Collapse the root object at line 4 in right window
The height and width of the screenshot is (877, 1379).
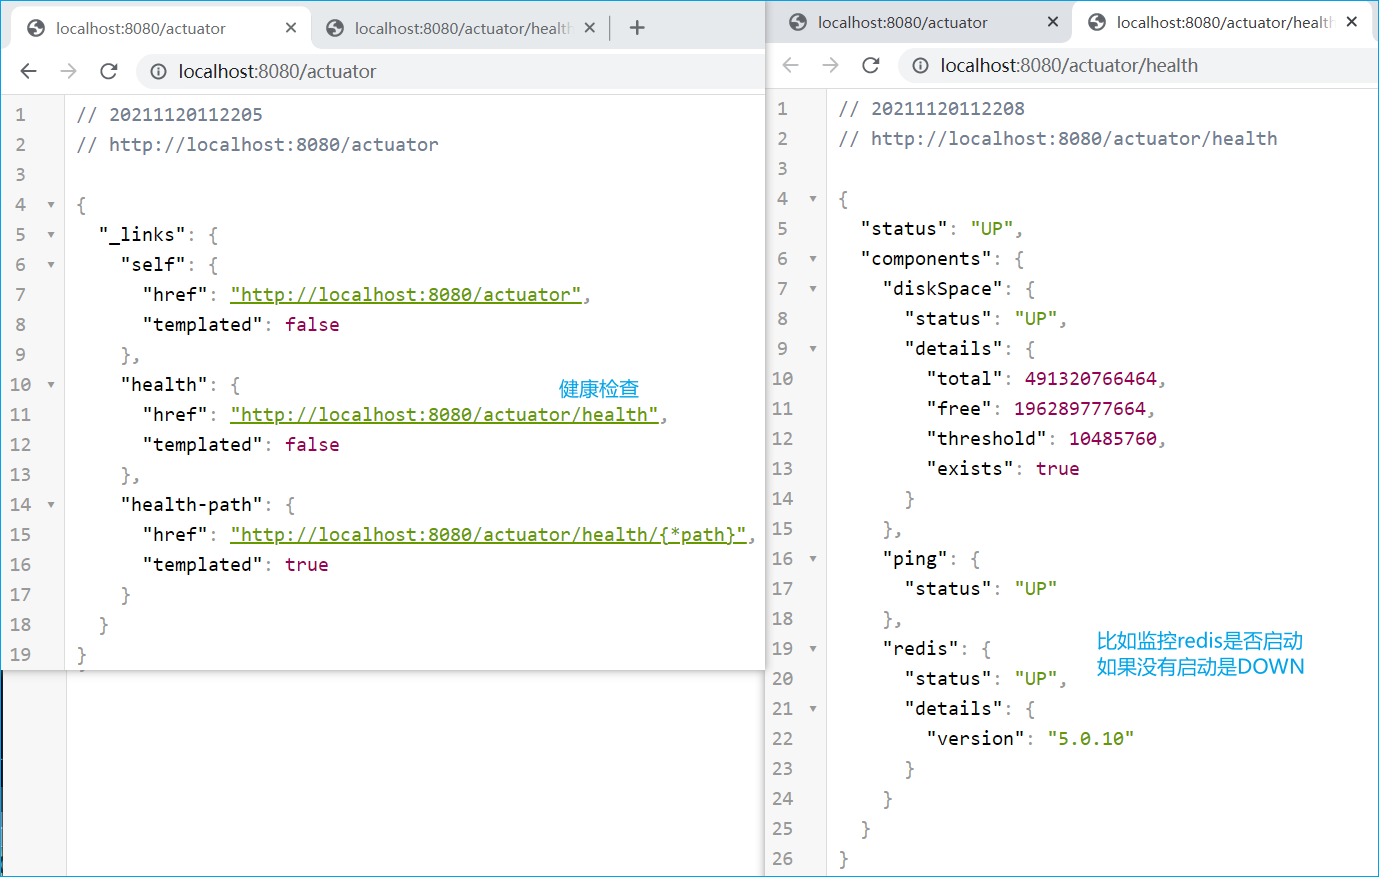[x=813, y=199]
